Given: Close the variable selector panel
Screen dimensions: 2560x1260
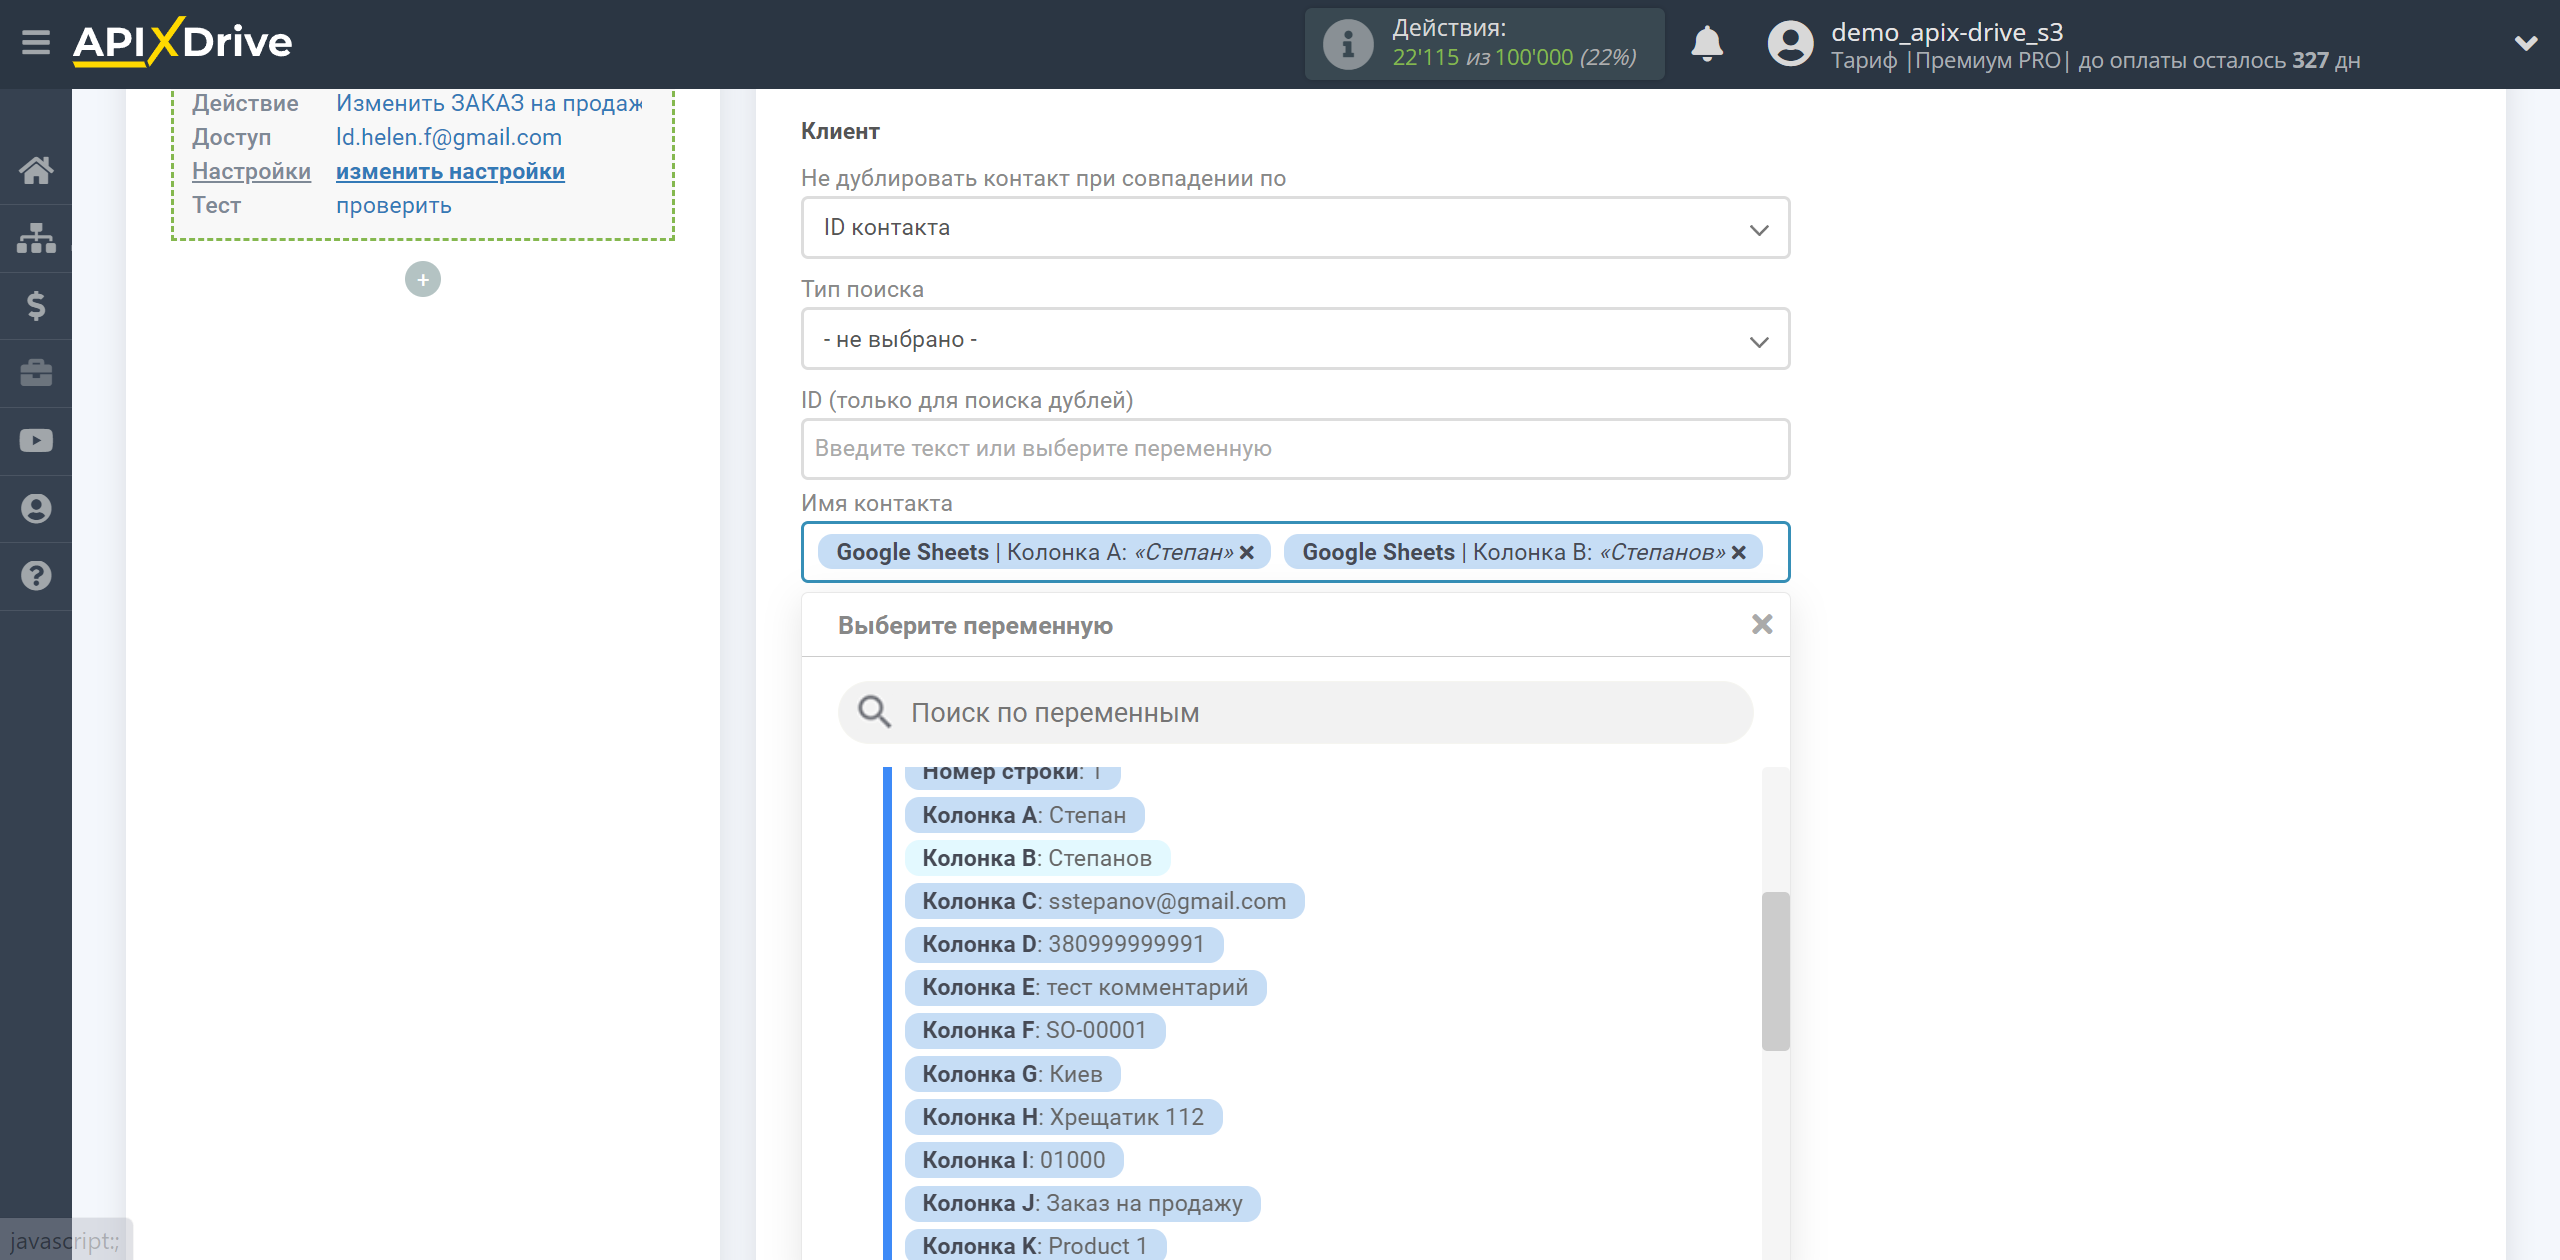Looking at the screenshot, I should [x=1762, y=623].
